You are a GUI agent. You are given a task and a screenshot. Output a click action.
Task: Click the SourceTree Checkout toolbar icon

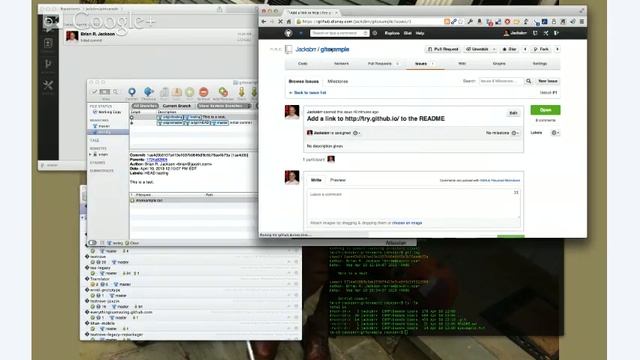(x=149, y=92)
